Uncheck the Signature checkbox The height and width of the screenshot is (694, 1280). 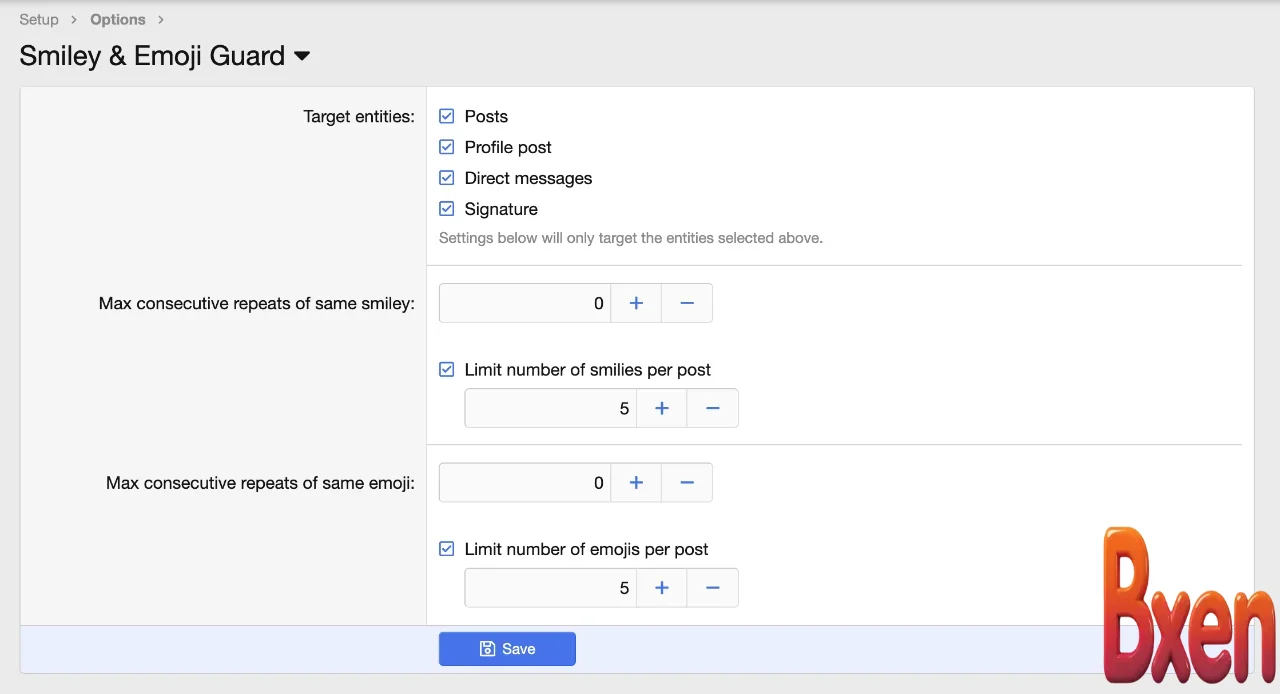pos(447,209)
